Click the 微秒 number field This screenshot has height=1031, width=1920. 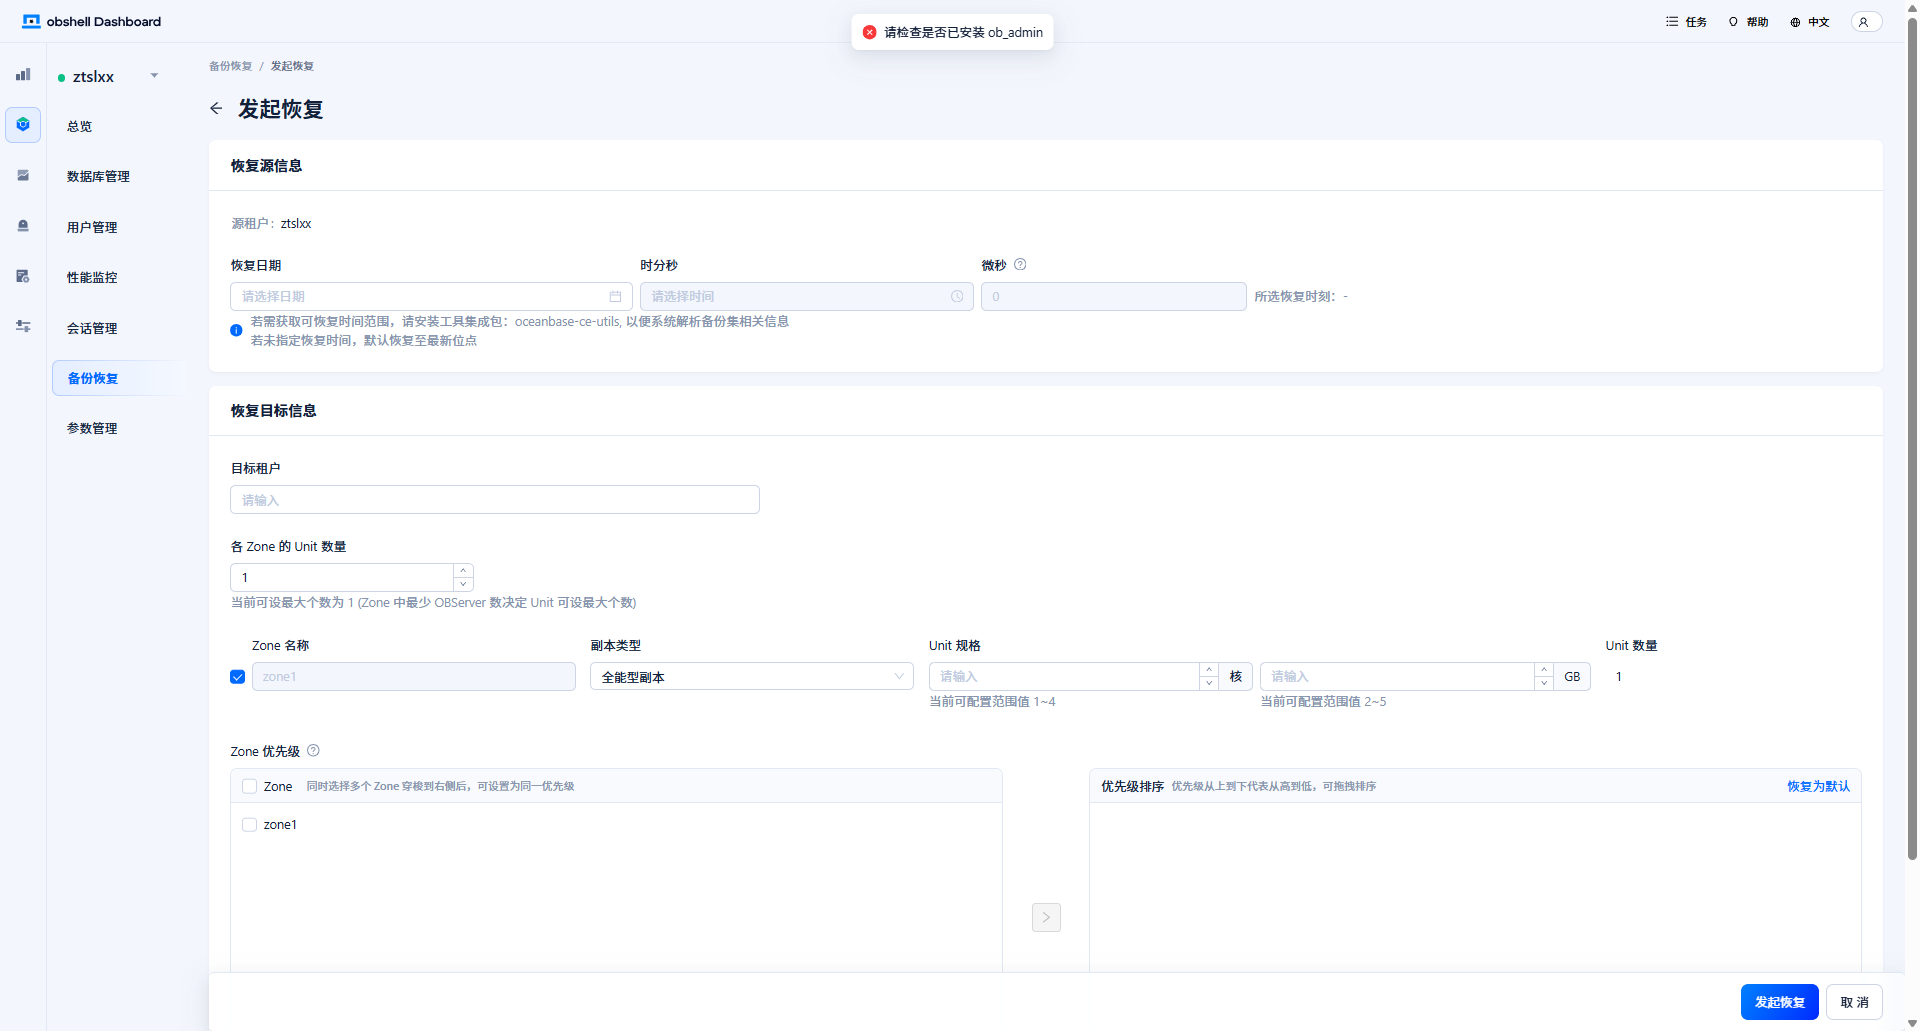coord(1114,297)
